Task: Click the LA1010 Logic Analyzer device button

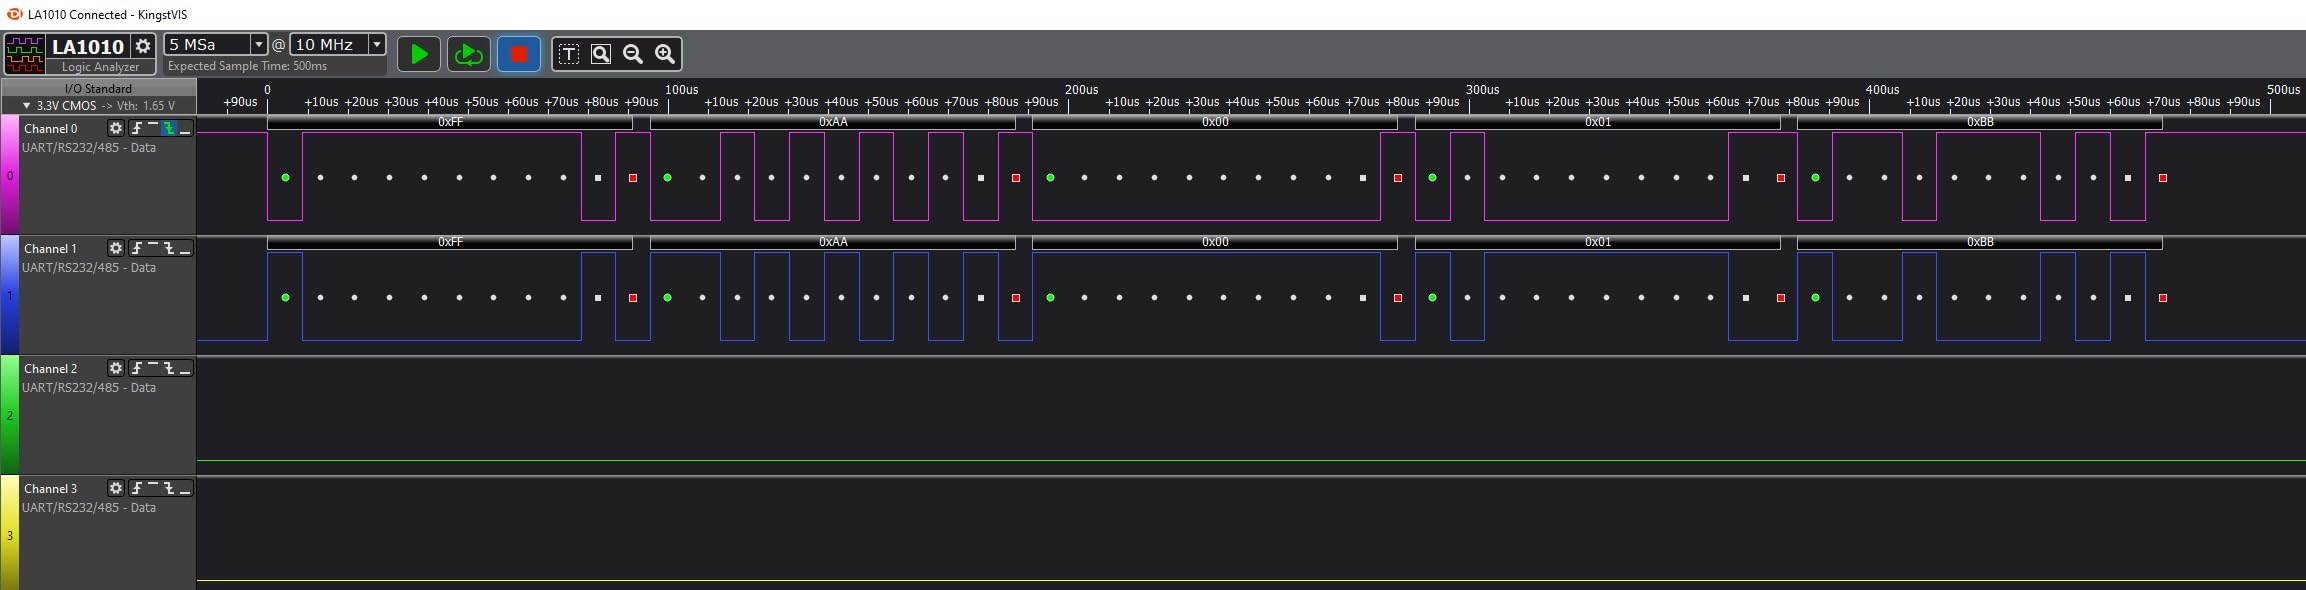Action: pyautogui.click(x=80, y=54)
